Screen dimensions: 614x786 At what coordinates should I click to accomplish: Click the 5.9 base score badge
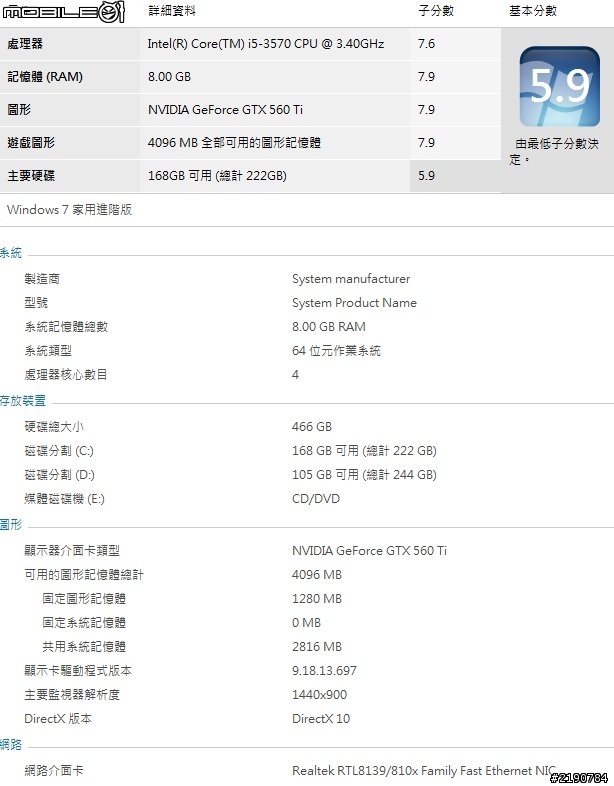[559, 86]
